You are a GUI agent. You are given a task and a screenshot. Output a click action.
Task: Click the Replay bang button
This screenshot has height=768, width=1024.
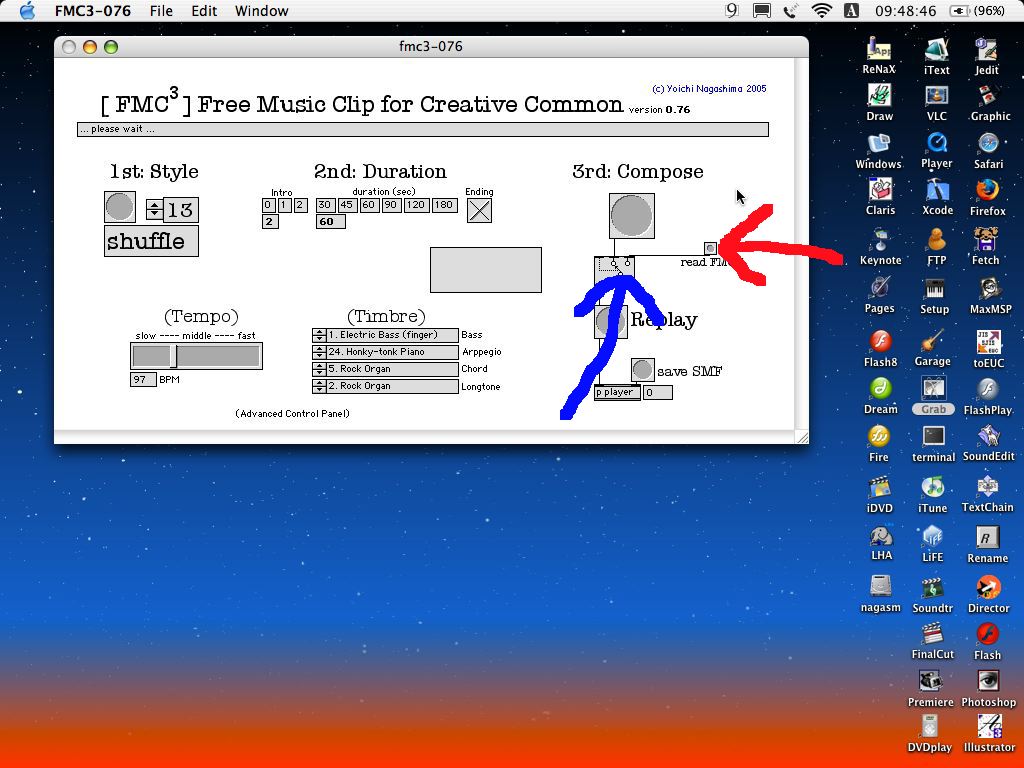click(611, 322)
